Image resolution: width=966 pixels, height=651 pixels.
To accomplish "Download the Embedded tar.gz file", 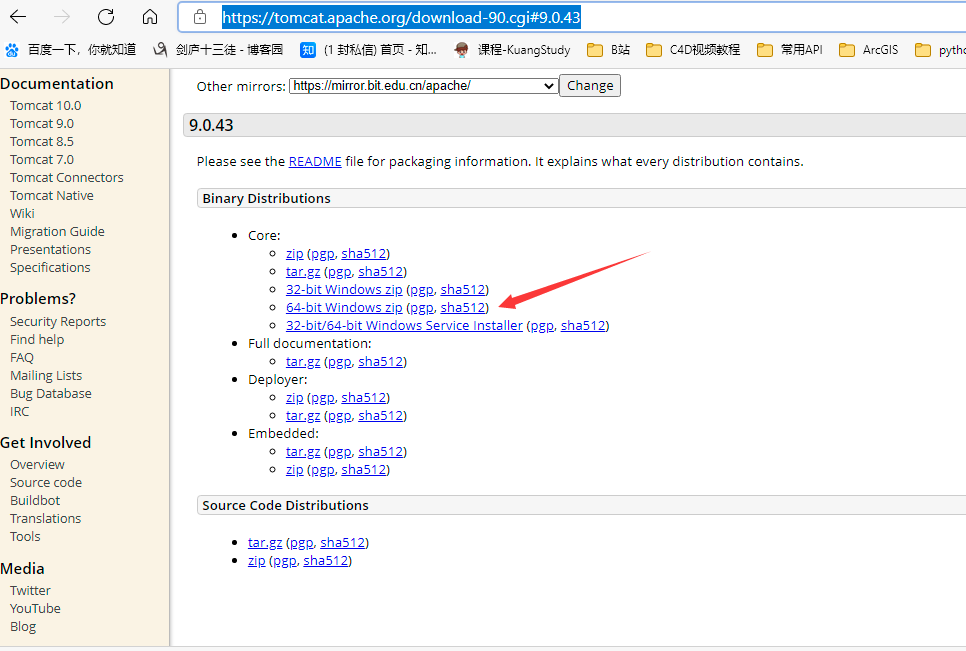I will coord(303,451).
